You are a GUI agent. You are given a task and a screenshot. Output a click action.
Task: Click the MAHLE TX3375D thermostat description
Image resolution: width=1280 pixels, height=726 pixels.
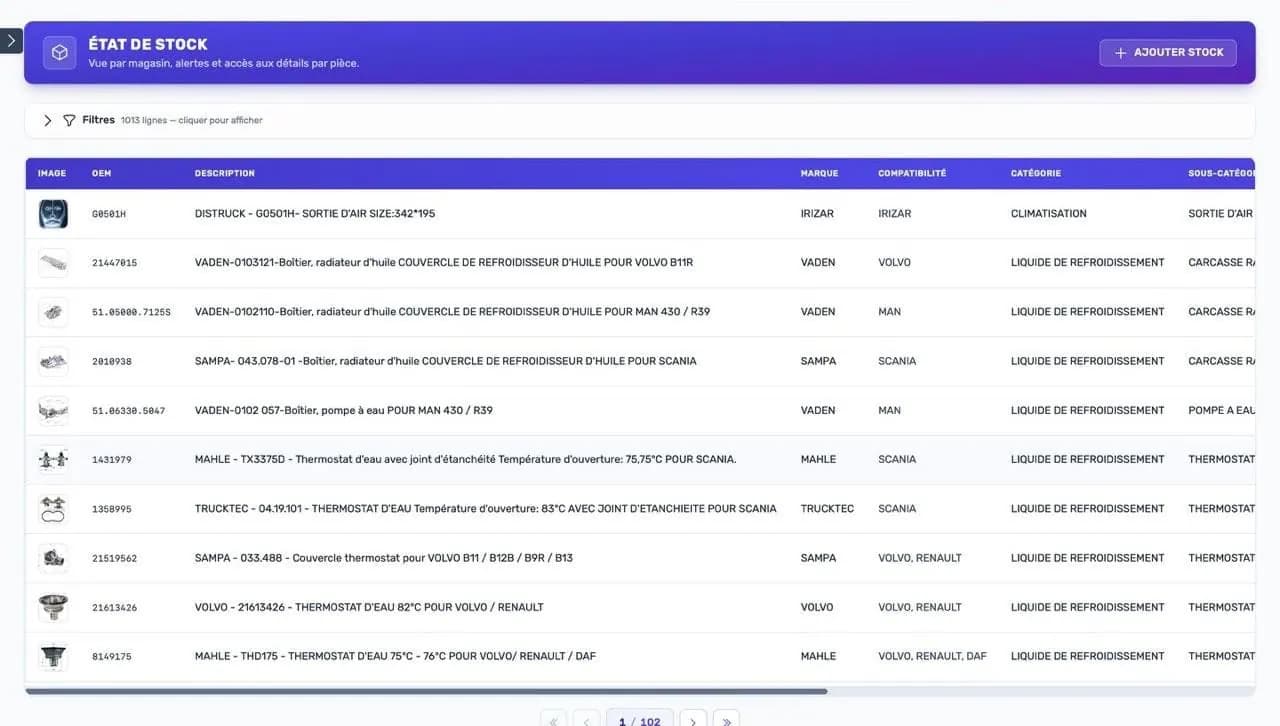(x=465, y=460)
